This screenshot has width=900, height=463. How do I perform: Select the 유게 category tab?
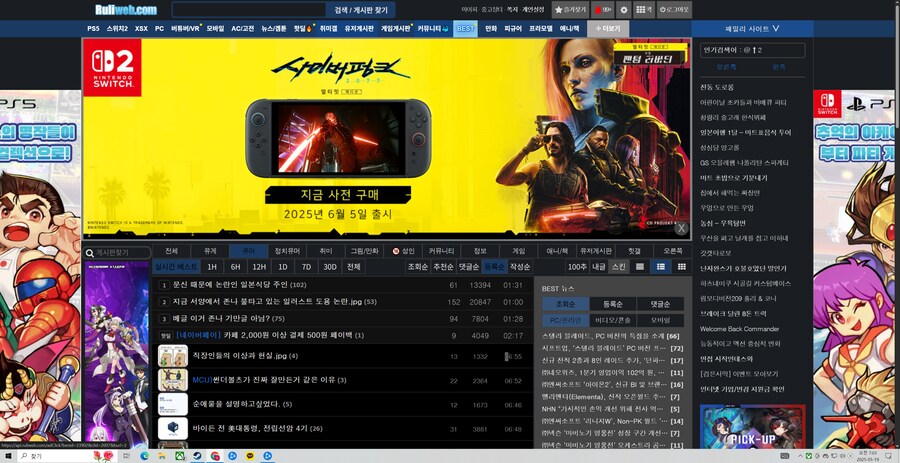tap(210, 251)
